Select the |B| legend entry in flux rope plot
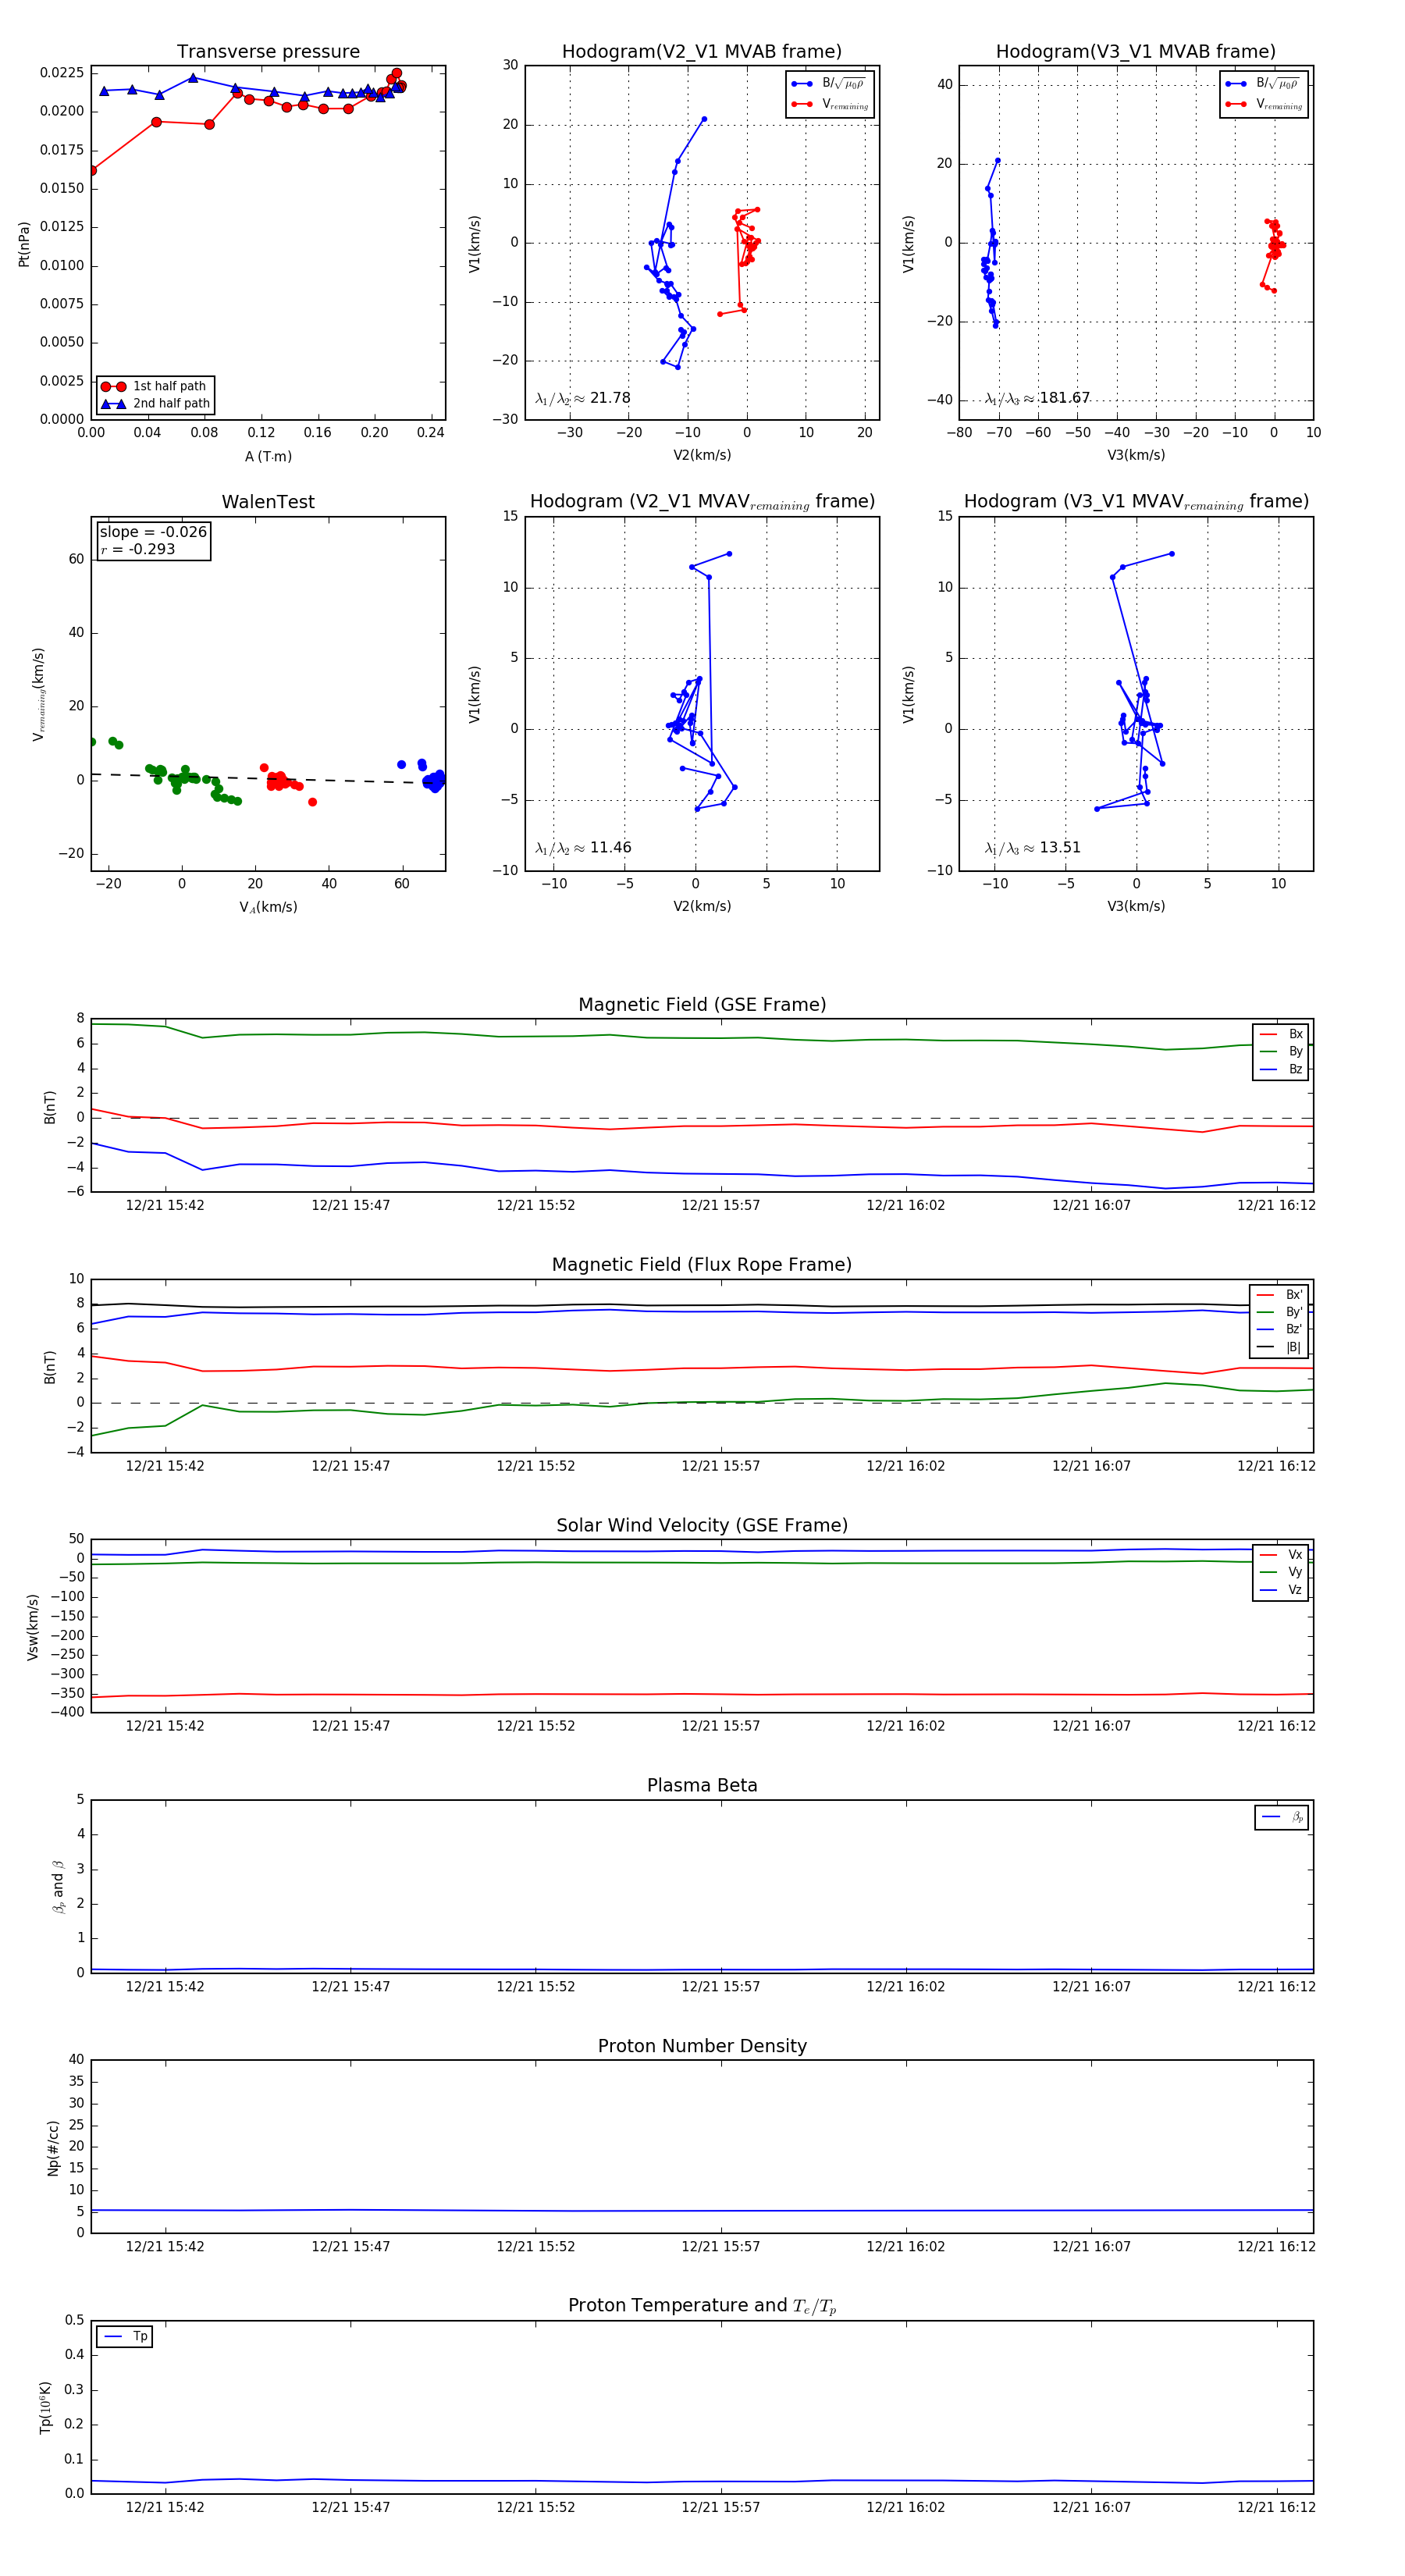 pyautogui.click(x=1280, y=1348)
